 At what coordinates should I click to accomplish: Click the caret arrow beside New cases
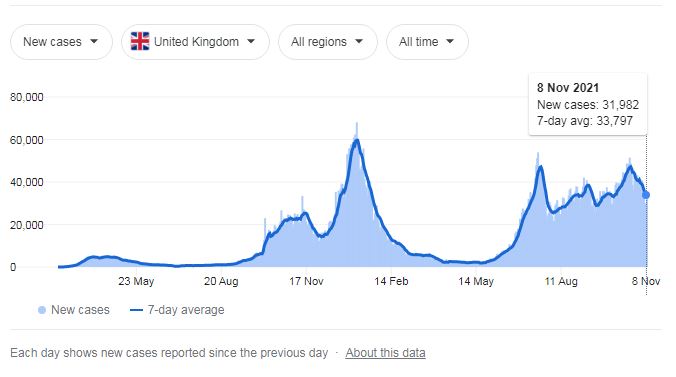[x=94, y=41]
